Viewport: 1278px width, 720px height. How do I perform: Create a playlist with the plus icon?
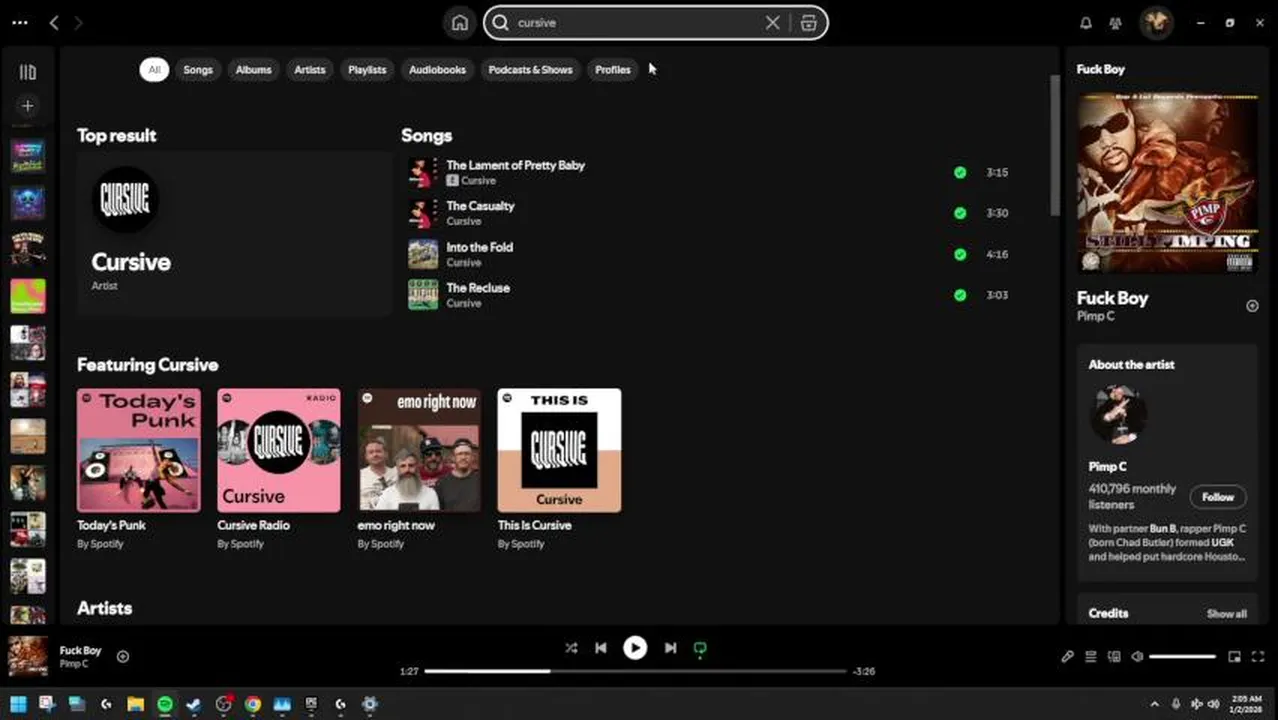(28, 105)
